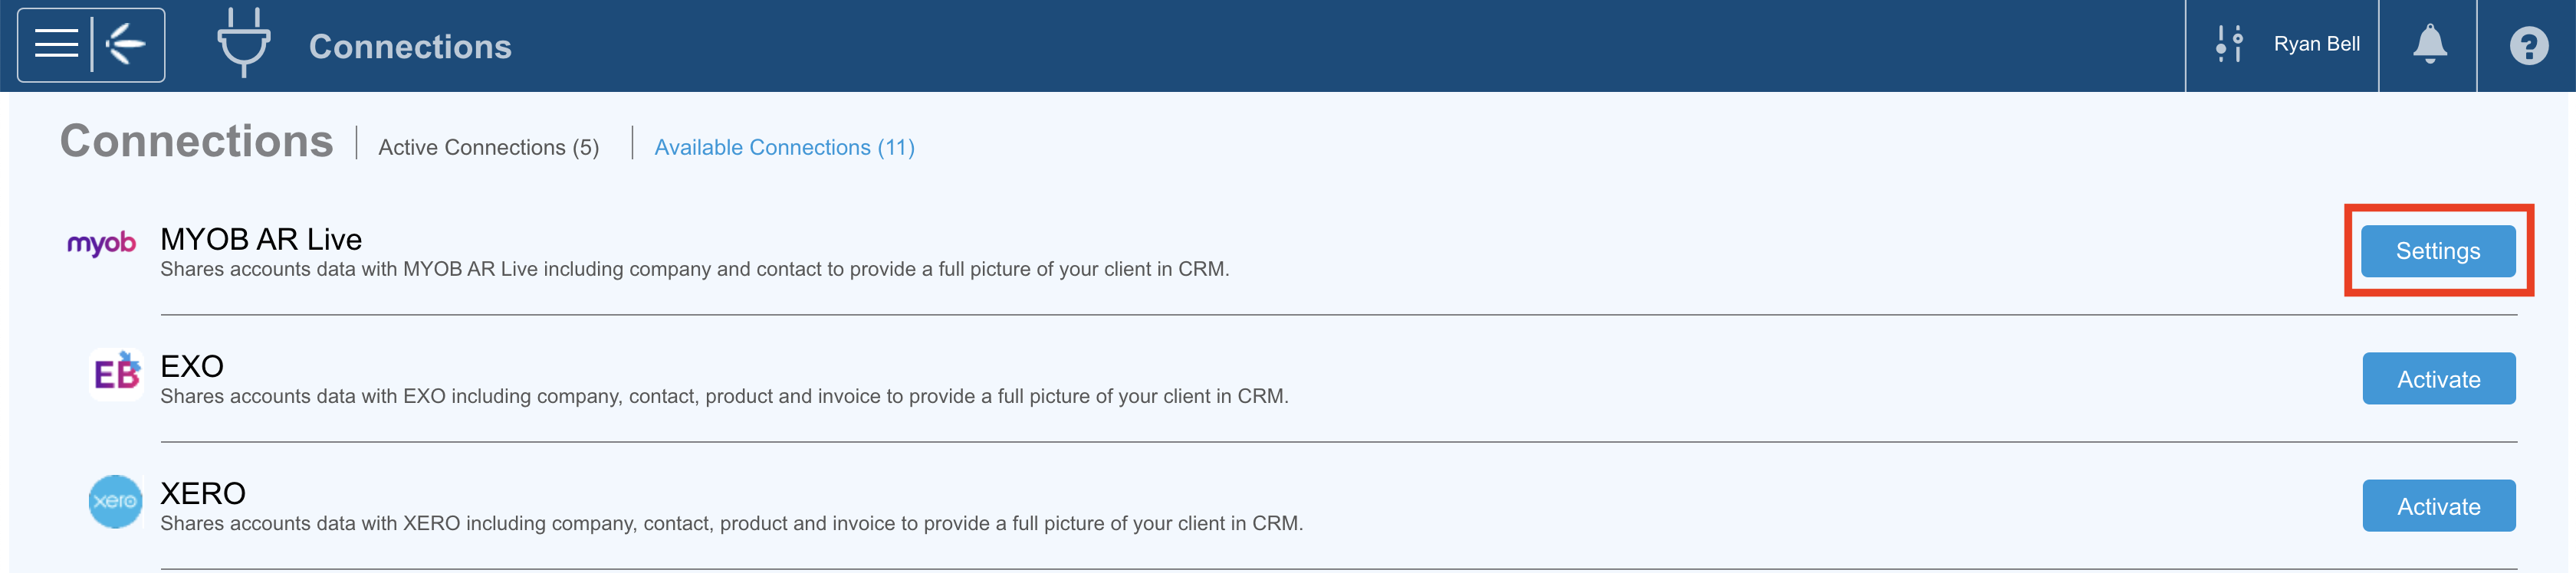Click the Connections header title text
The width and height of the screenshot is (2576, 573).
click(410, 46)
